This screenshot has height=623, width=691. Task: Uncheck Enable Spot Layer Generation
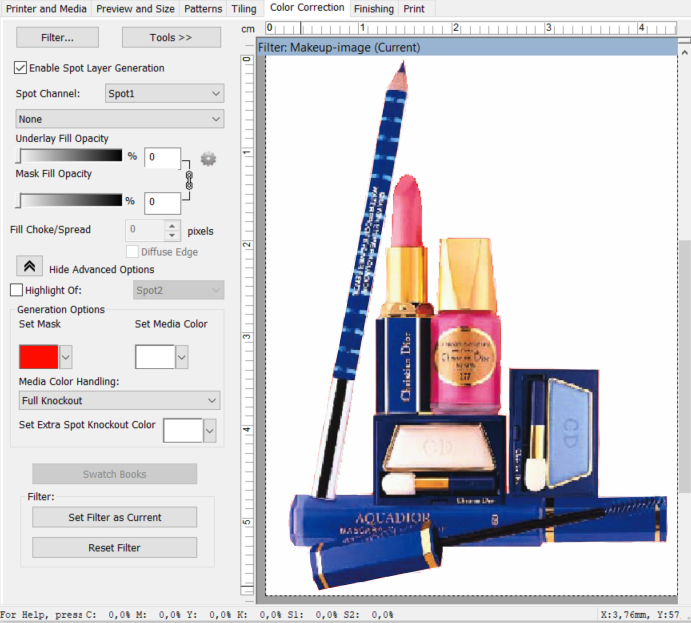point(20,68)
